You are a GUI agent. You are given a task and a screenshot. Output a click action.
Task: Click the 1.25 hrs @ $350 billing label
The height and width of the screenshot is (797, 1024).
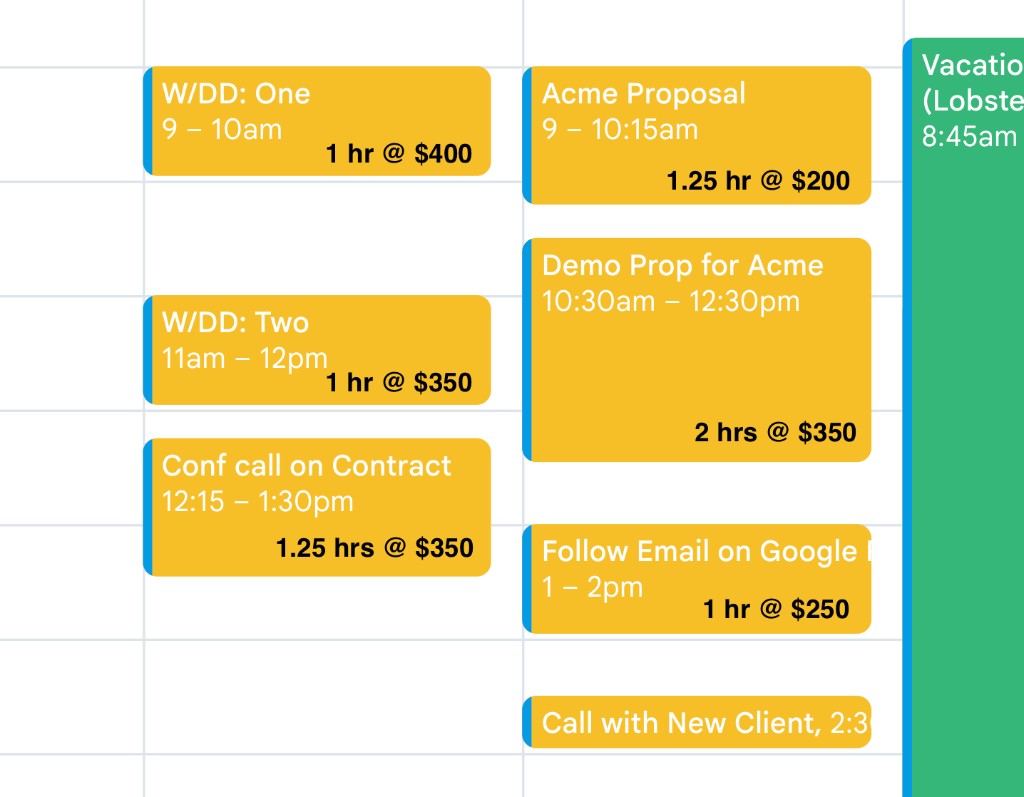point(376,548)
